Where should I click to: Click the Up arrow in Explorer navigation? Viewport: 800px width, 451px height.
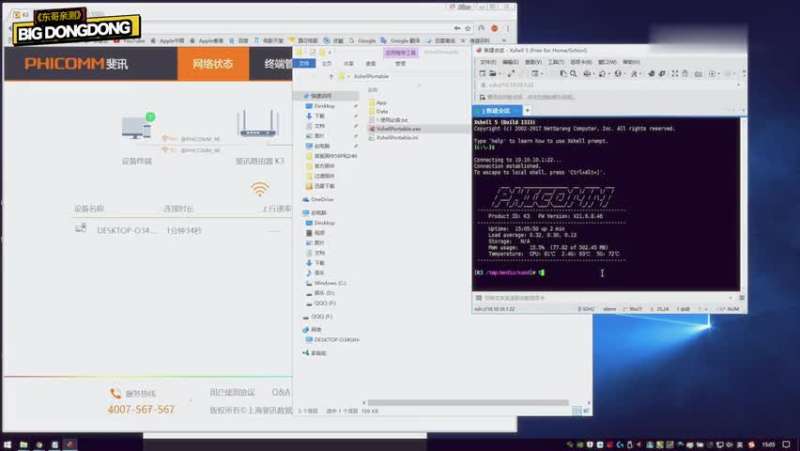(x=331, y=77)
